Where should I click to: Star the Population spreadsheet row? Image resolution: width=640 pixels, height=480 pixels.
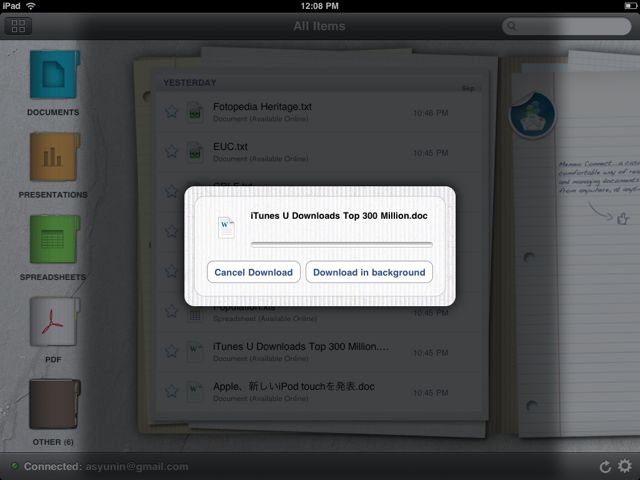171,311
